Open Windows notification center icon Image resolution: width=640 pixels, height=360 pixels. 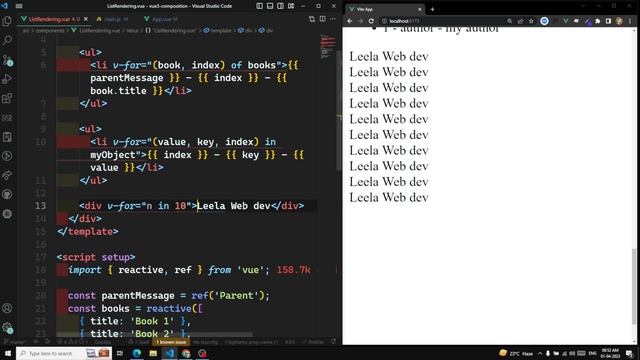coord(630,353)
